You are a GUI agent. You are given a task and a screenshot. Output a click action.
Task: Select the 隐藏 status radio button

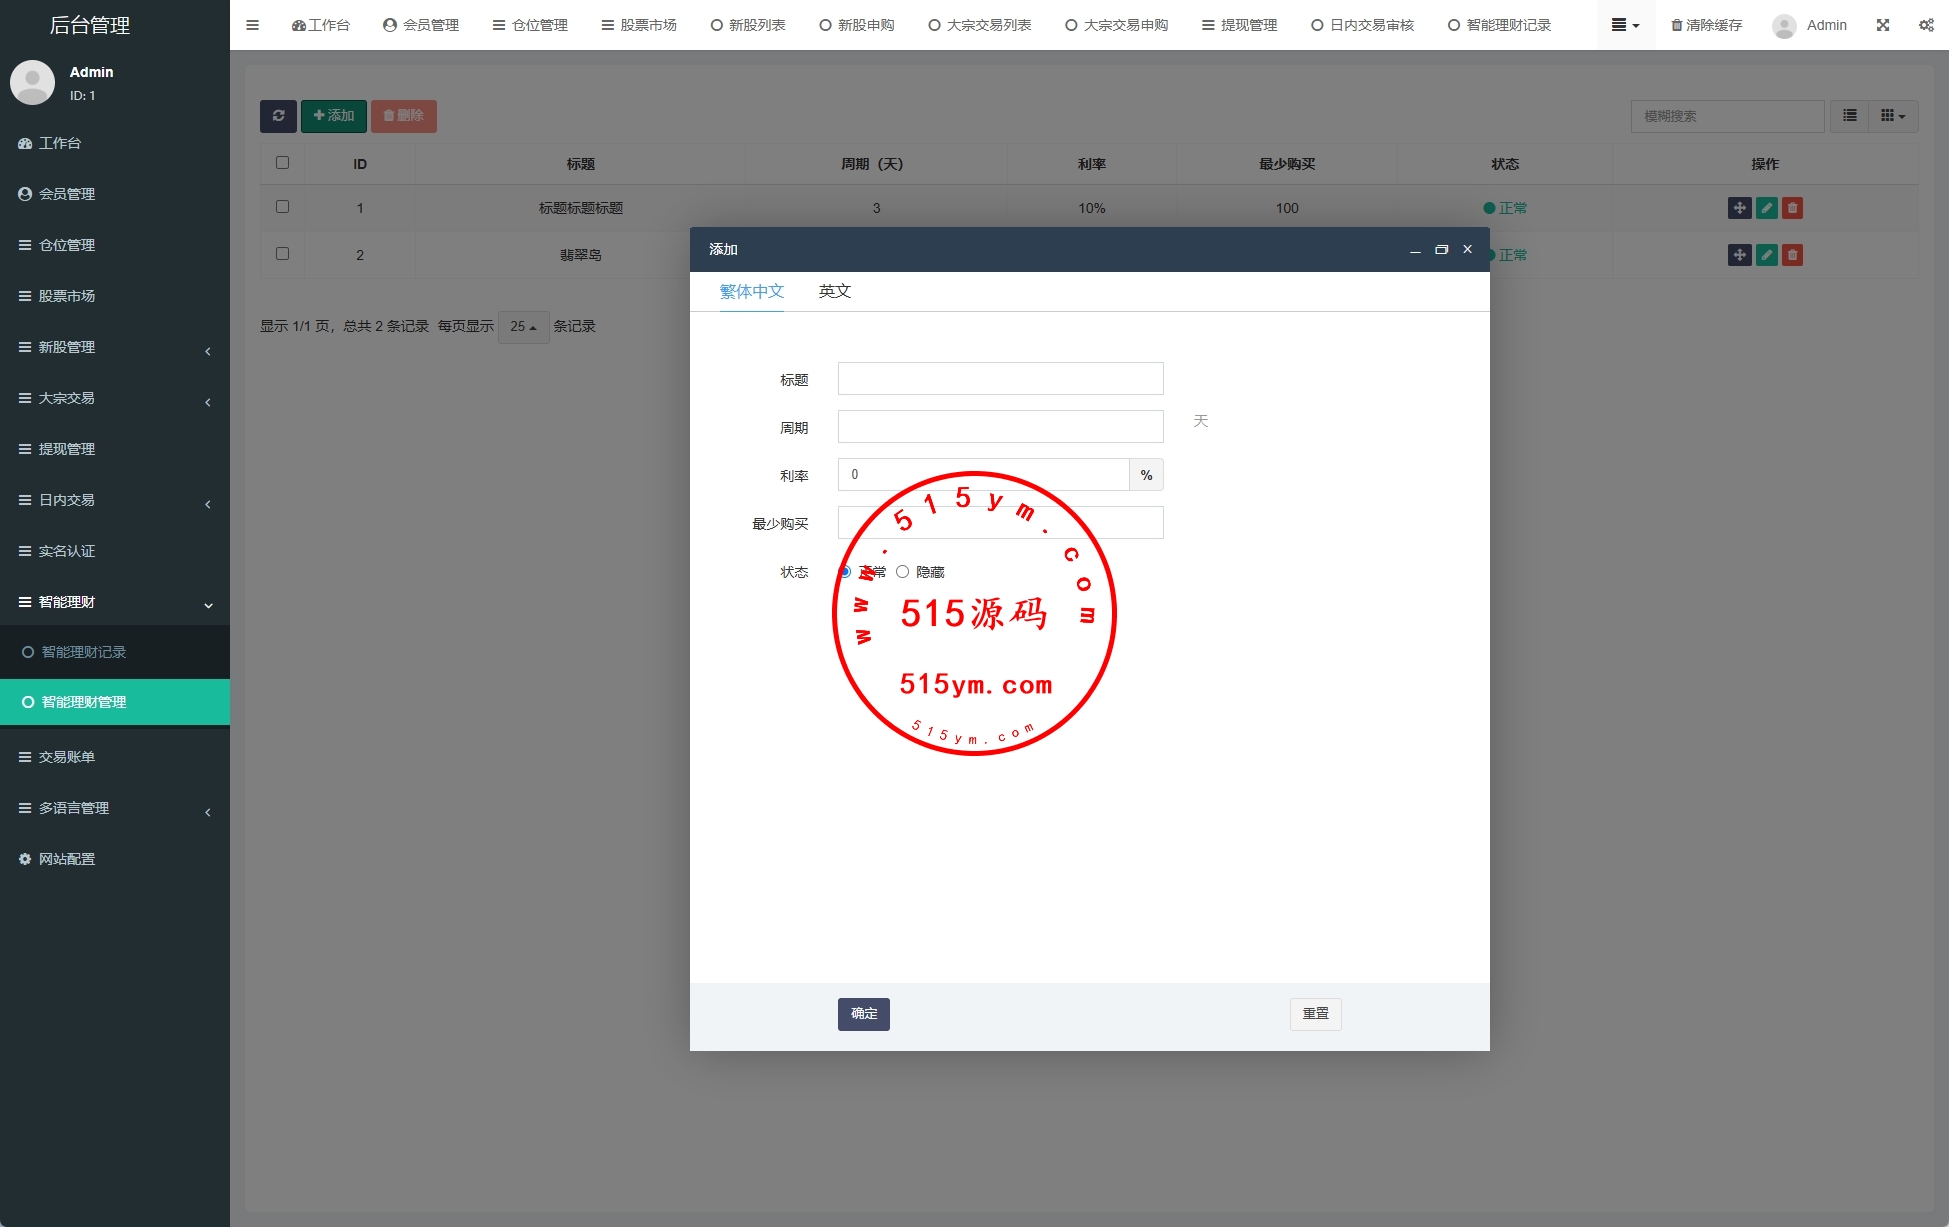click(x=903, y=572)
